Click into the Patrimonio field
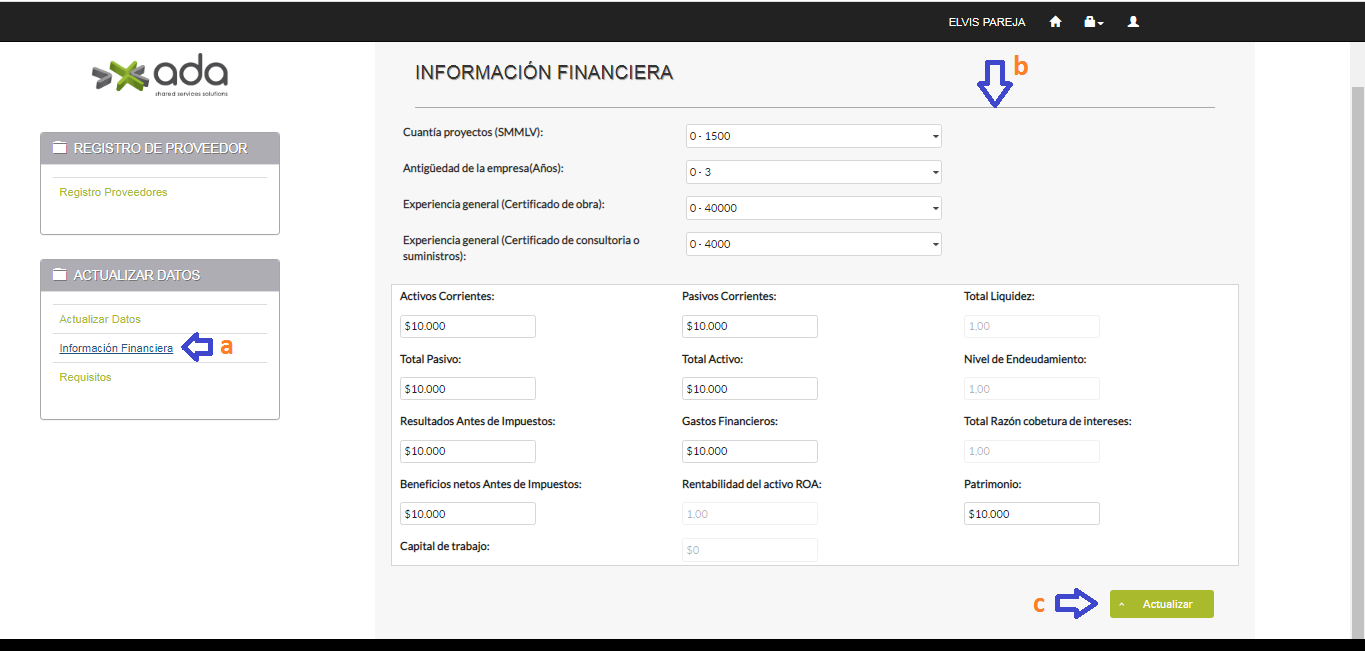 tap(1031, 514)
